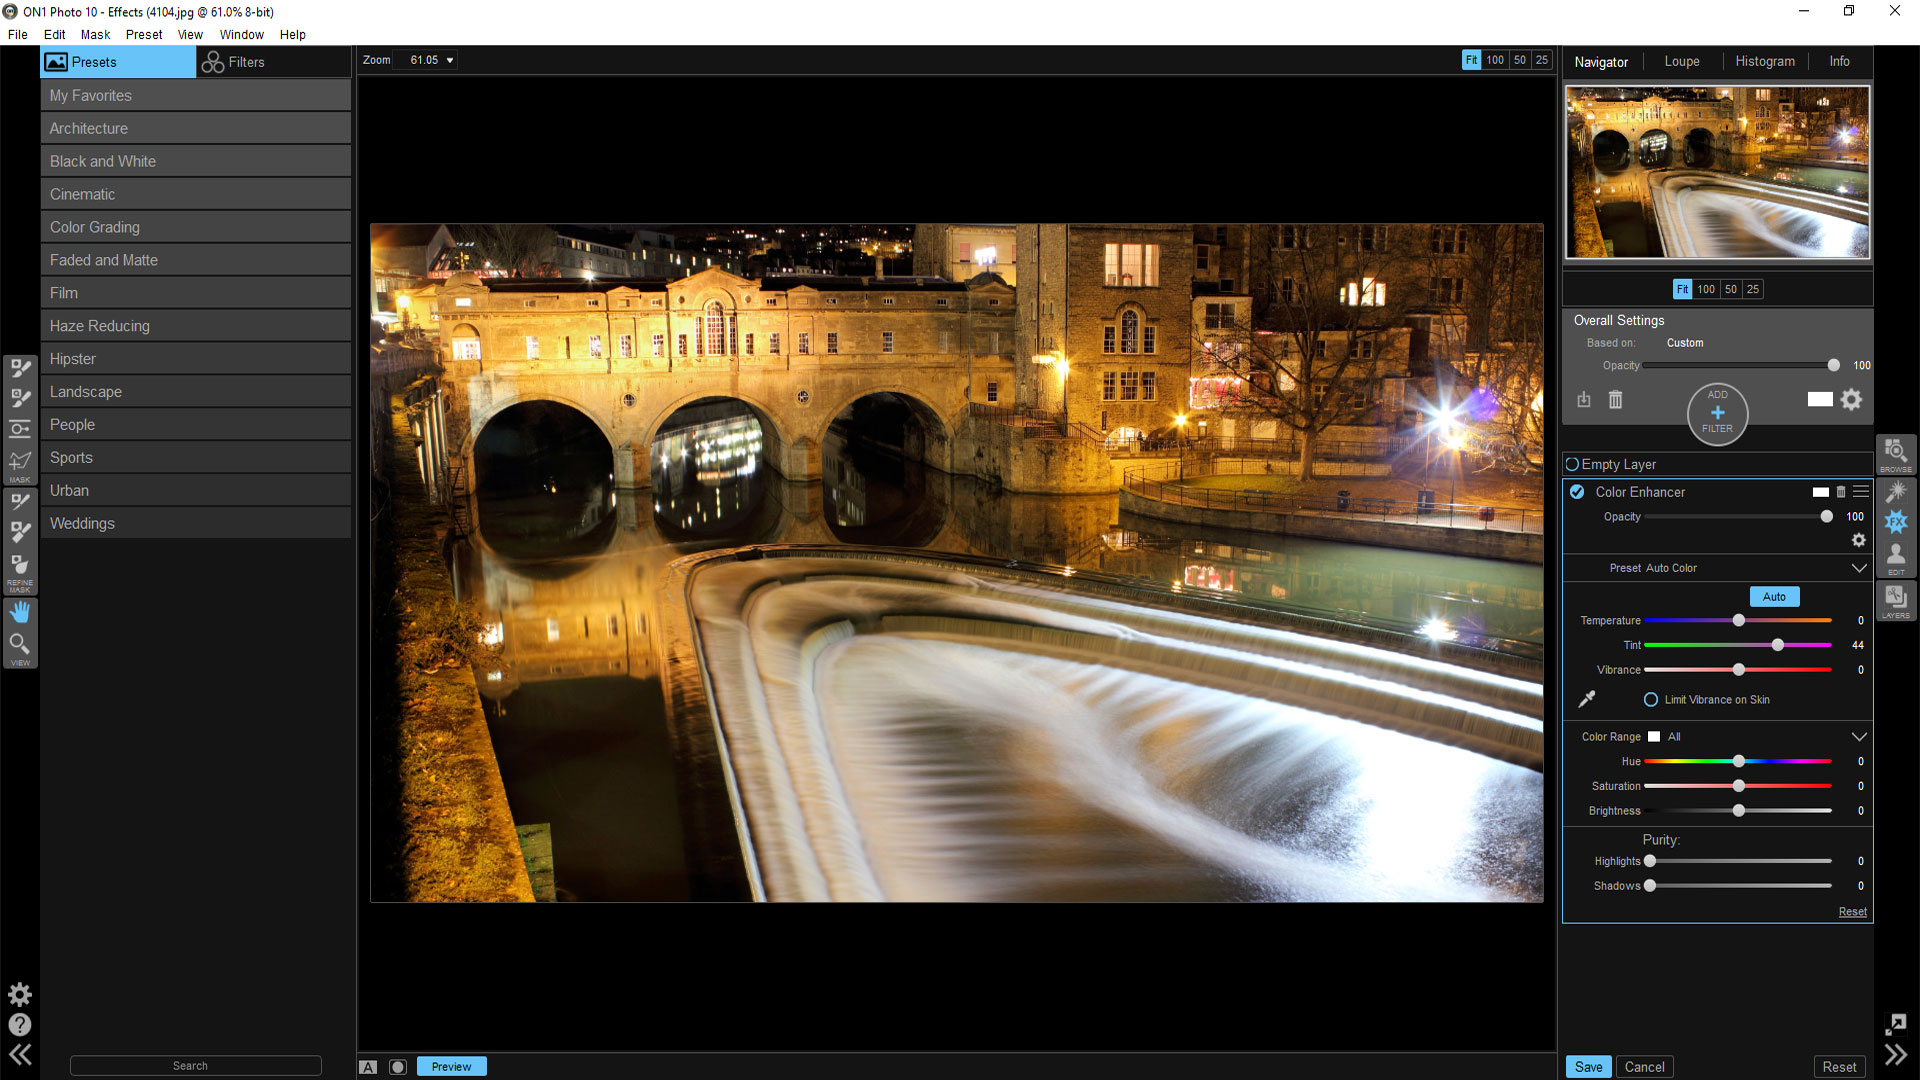Toggle the show mask circle button
Screen dimensions: 1920x1080
click(398, 1067)
